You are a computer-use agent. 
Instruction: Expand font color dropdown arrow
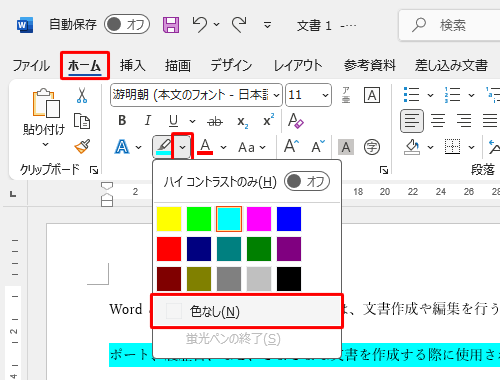tap(223, 147)
